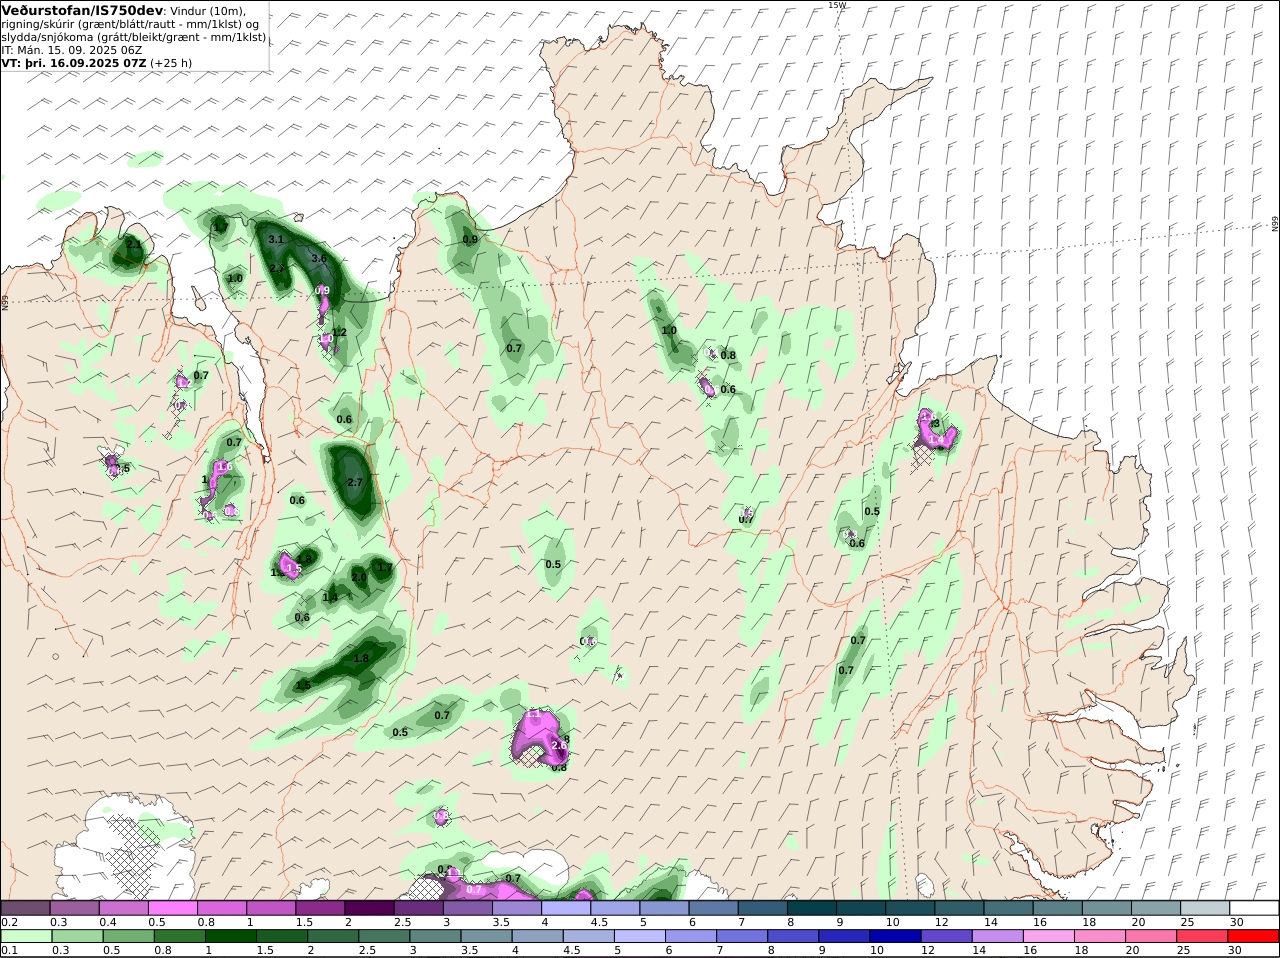The height and width of the screenshot is (958, 1280).
Task: Pick upper legend swatch between 20 and 25
Action: [x=1156, y=907]
